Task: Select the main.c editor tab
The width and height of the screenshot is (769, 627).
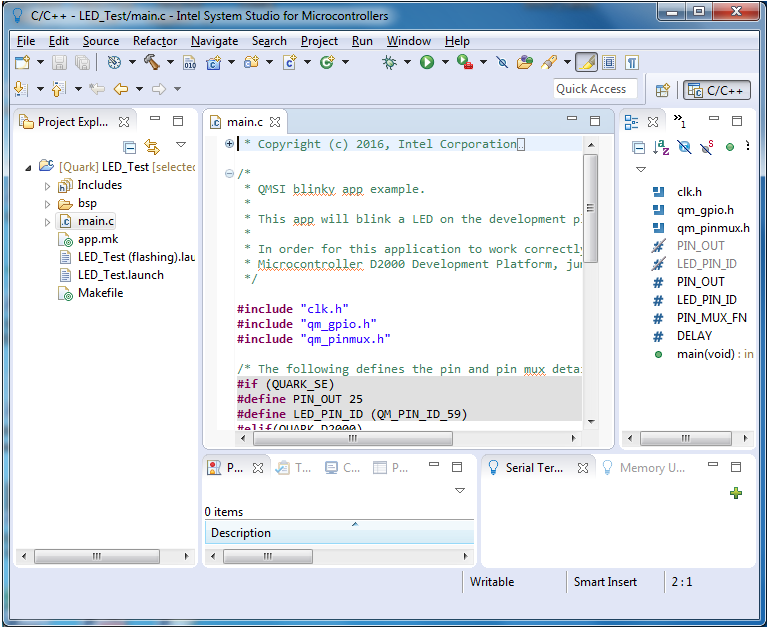Action: click(244, 122)
